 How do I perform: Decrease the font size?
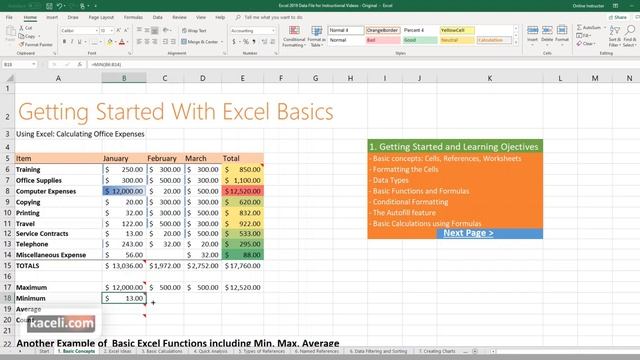pyautogui.click(x=126, y=31)
